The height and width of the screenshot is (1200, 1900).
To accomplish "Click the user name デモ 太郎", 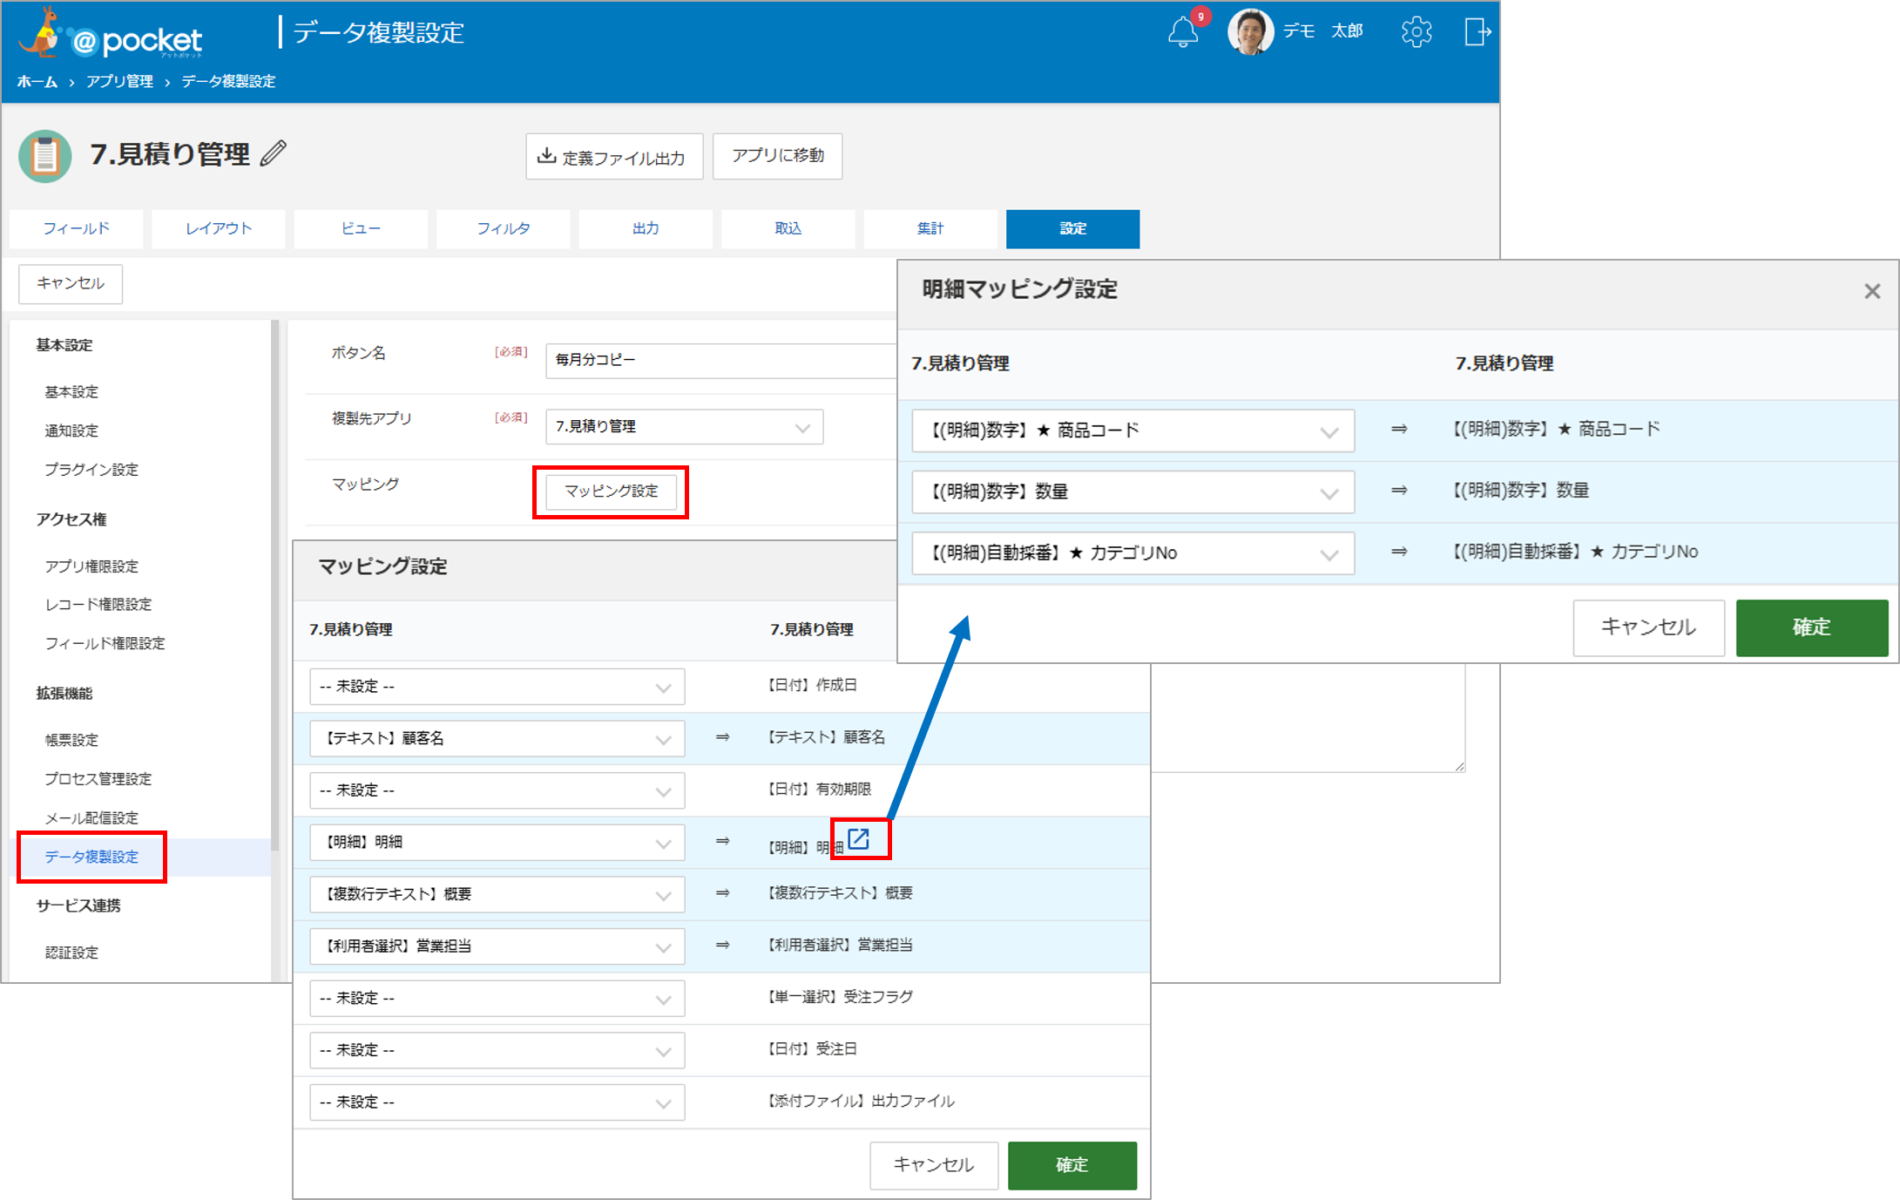I will [1323, 32].
